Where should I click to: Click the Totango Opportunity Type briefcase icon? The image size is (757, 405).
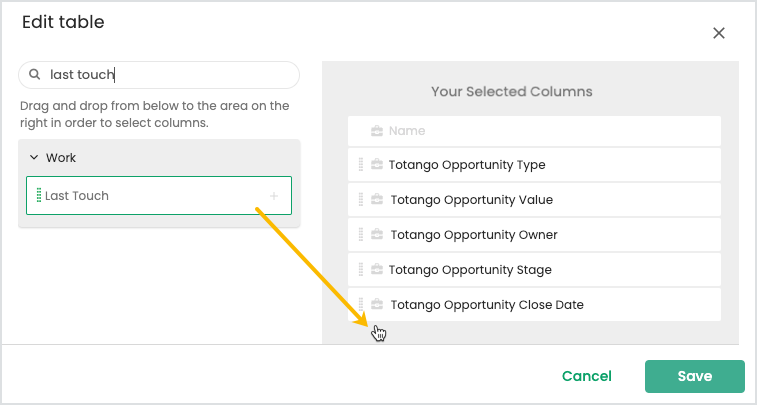tap(377, 165)
